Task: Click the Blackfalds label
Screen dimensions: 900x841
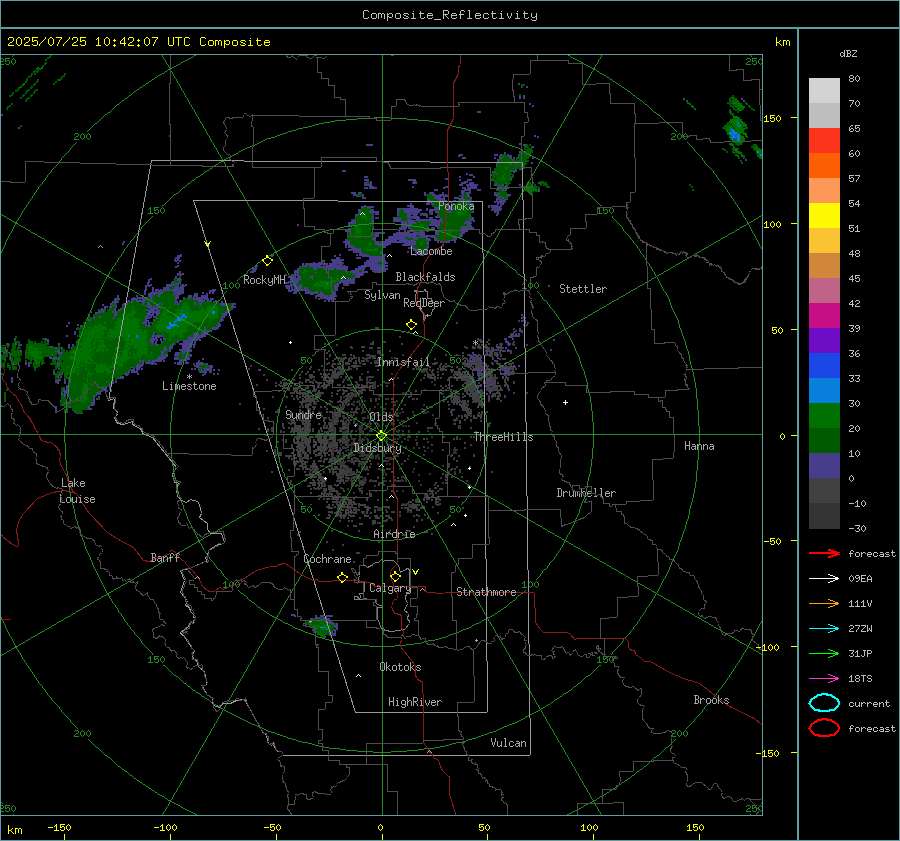Action: coord(425,277)
